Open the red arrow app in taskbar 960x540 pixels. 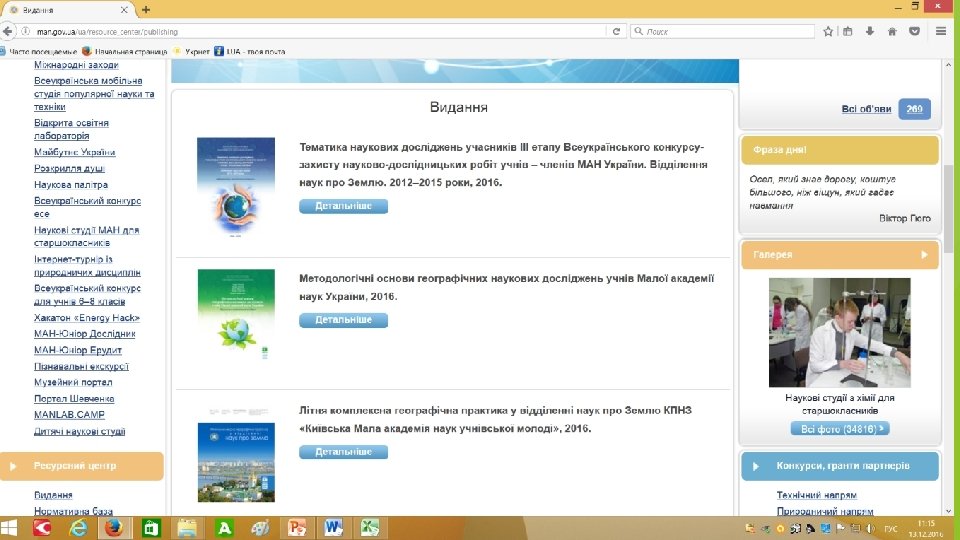pos(42,528)
